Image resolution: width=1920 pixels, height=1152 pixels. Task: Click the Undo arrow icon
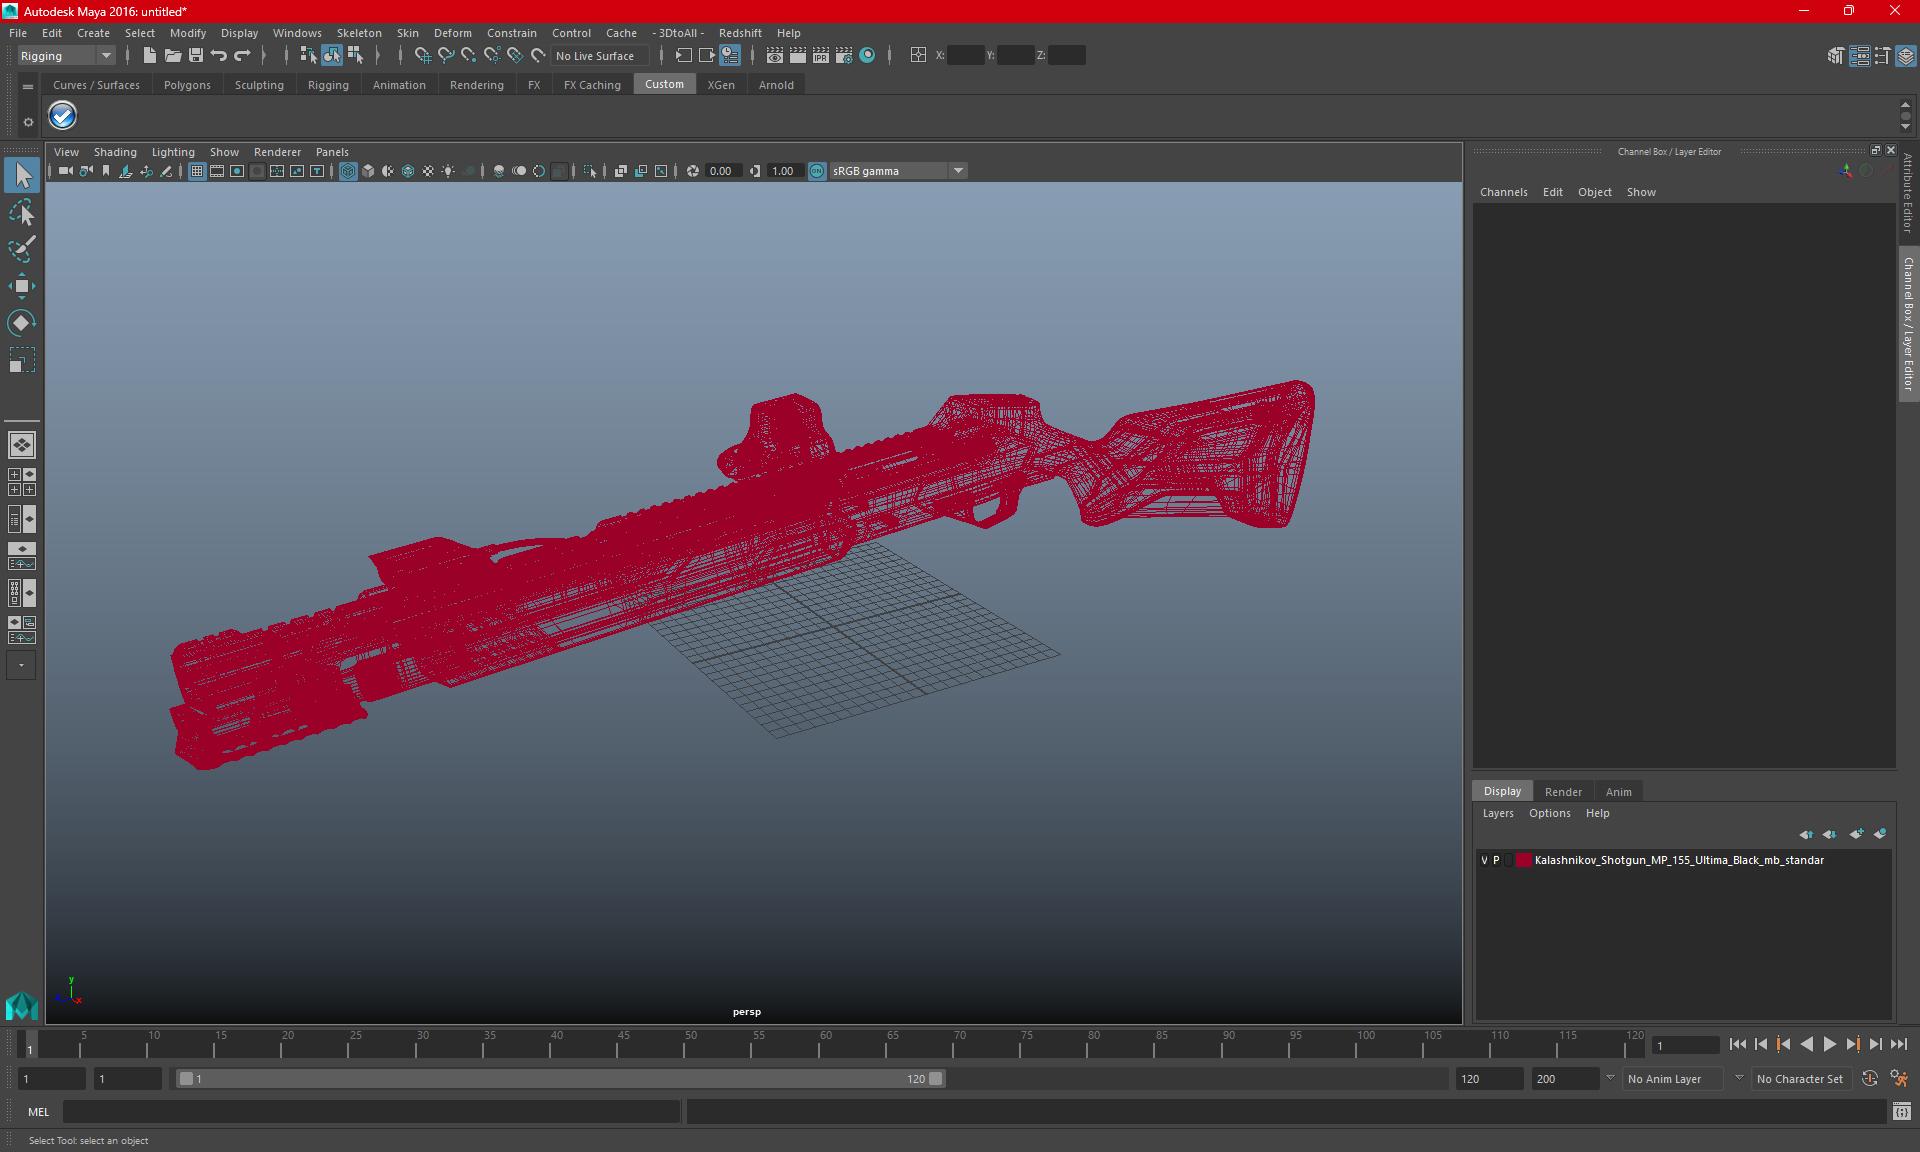219,56
